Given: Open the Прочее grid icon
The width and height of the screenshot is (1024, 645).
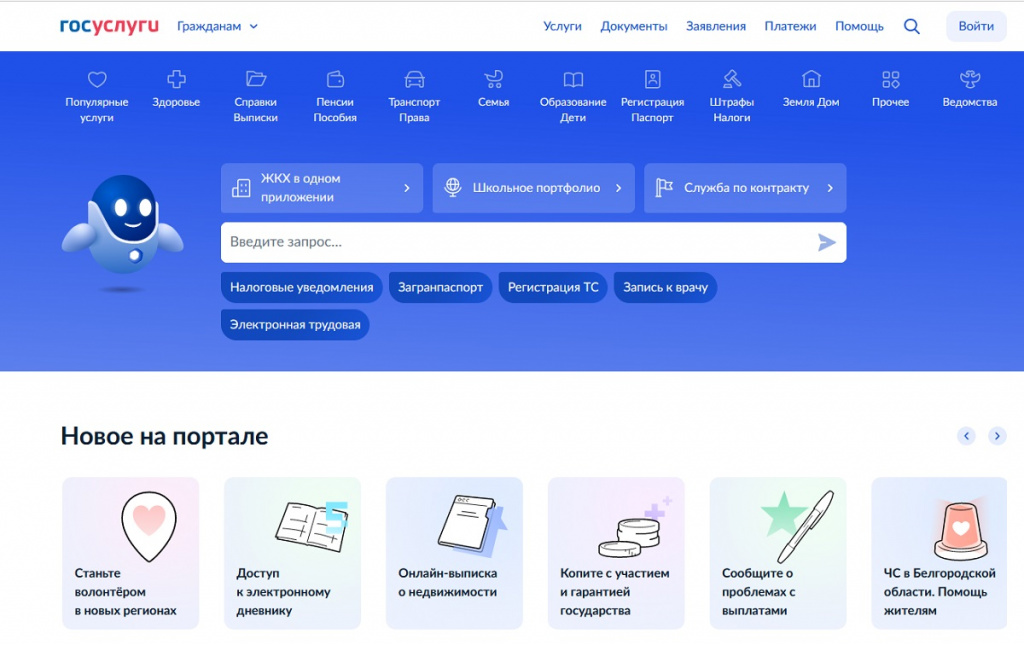Looking at the screenshot, I should (891, 79).
